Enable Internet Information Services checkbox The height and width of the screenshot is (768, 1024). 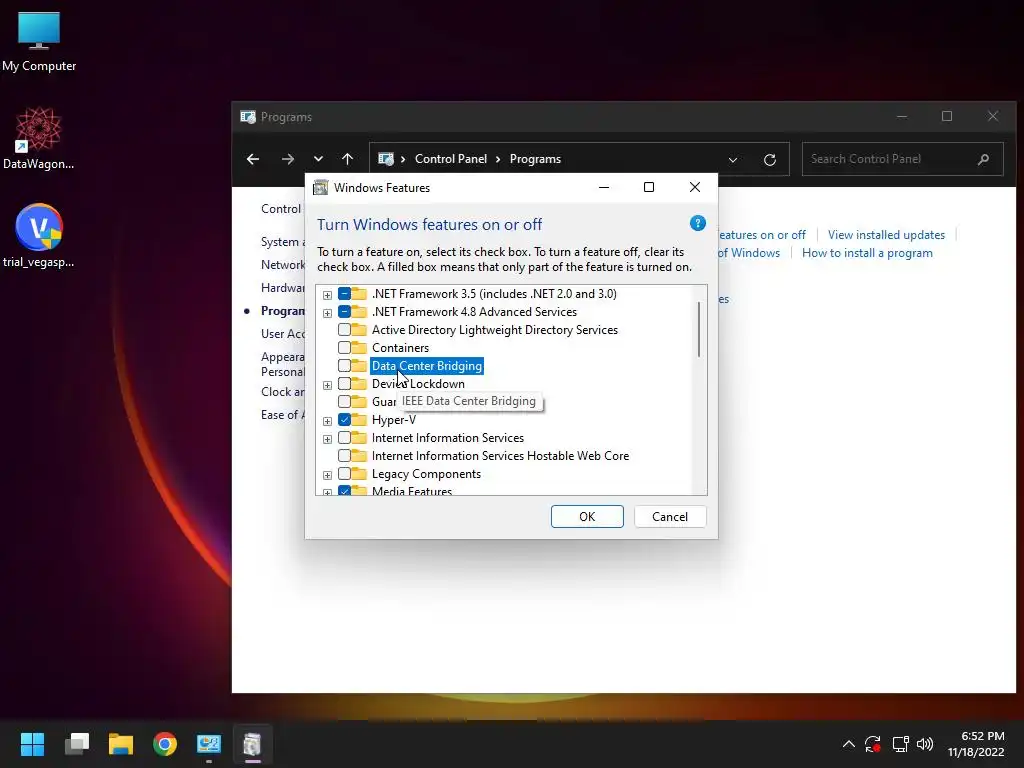click(344, 438)
